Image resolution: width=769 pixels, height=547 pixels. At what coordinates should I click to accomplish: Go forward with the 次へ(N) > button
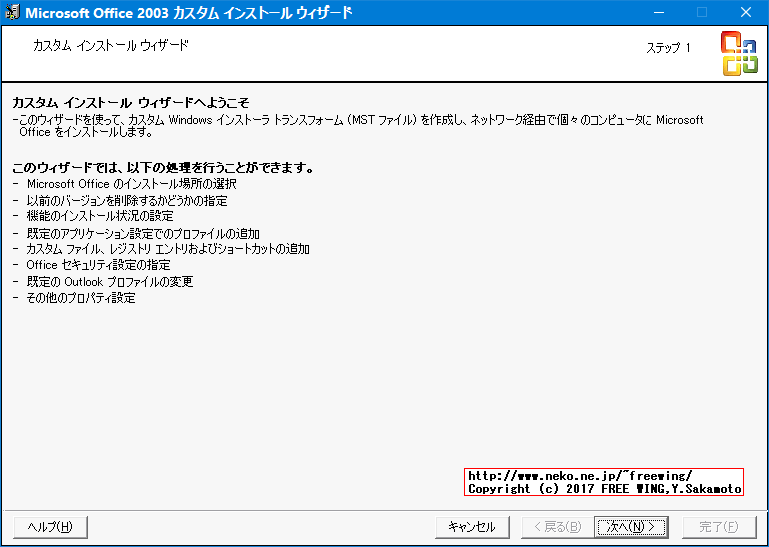tap(631, 527)
